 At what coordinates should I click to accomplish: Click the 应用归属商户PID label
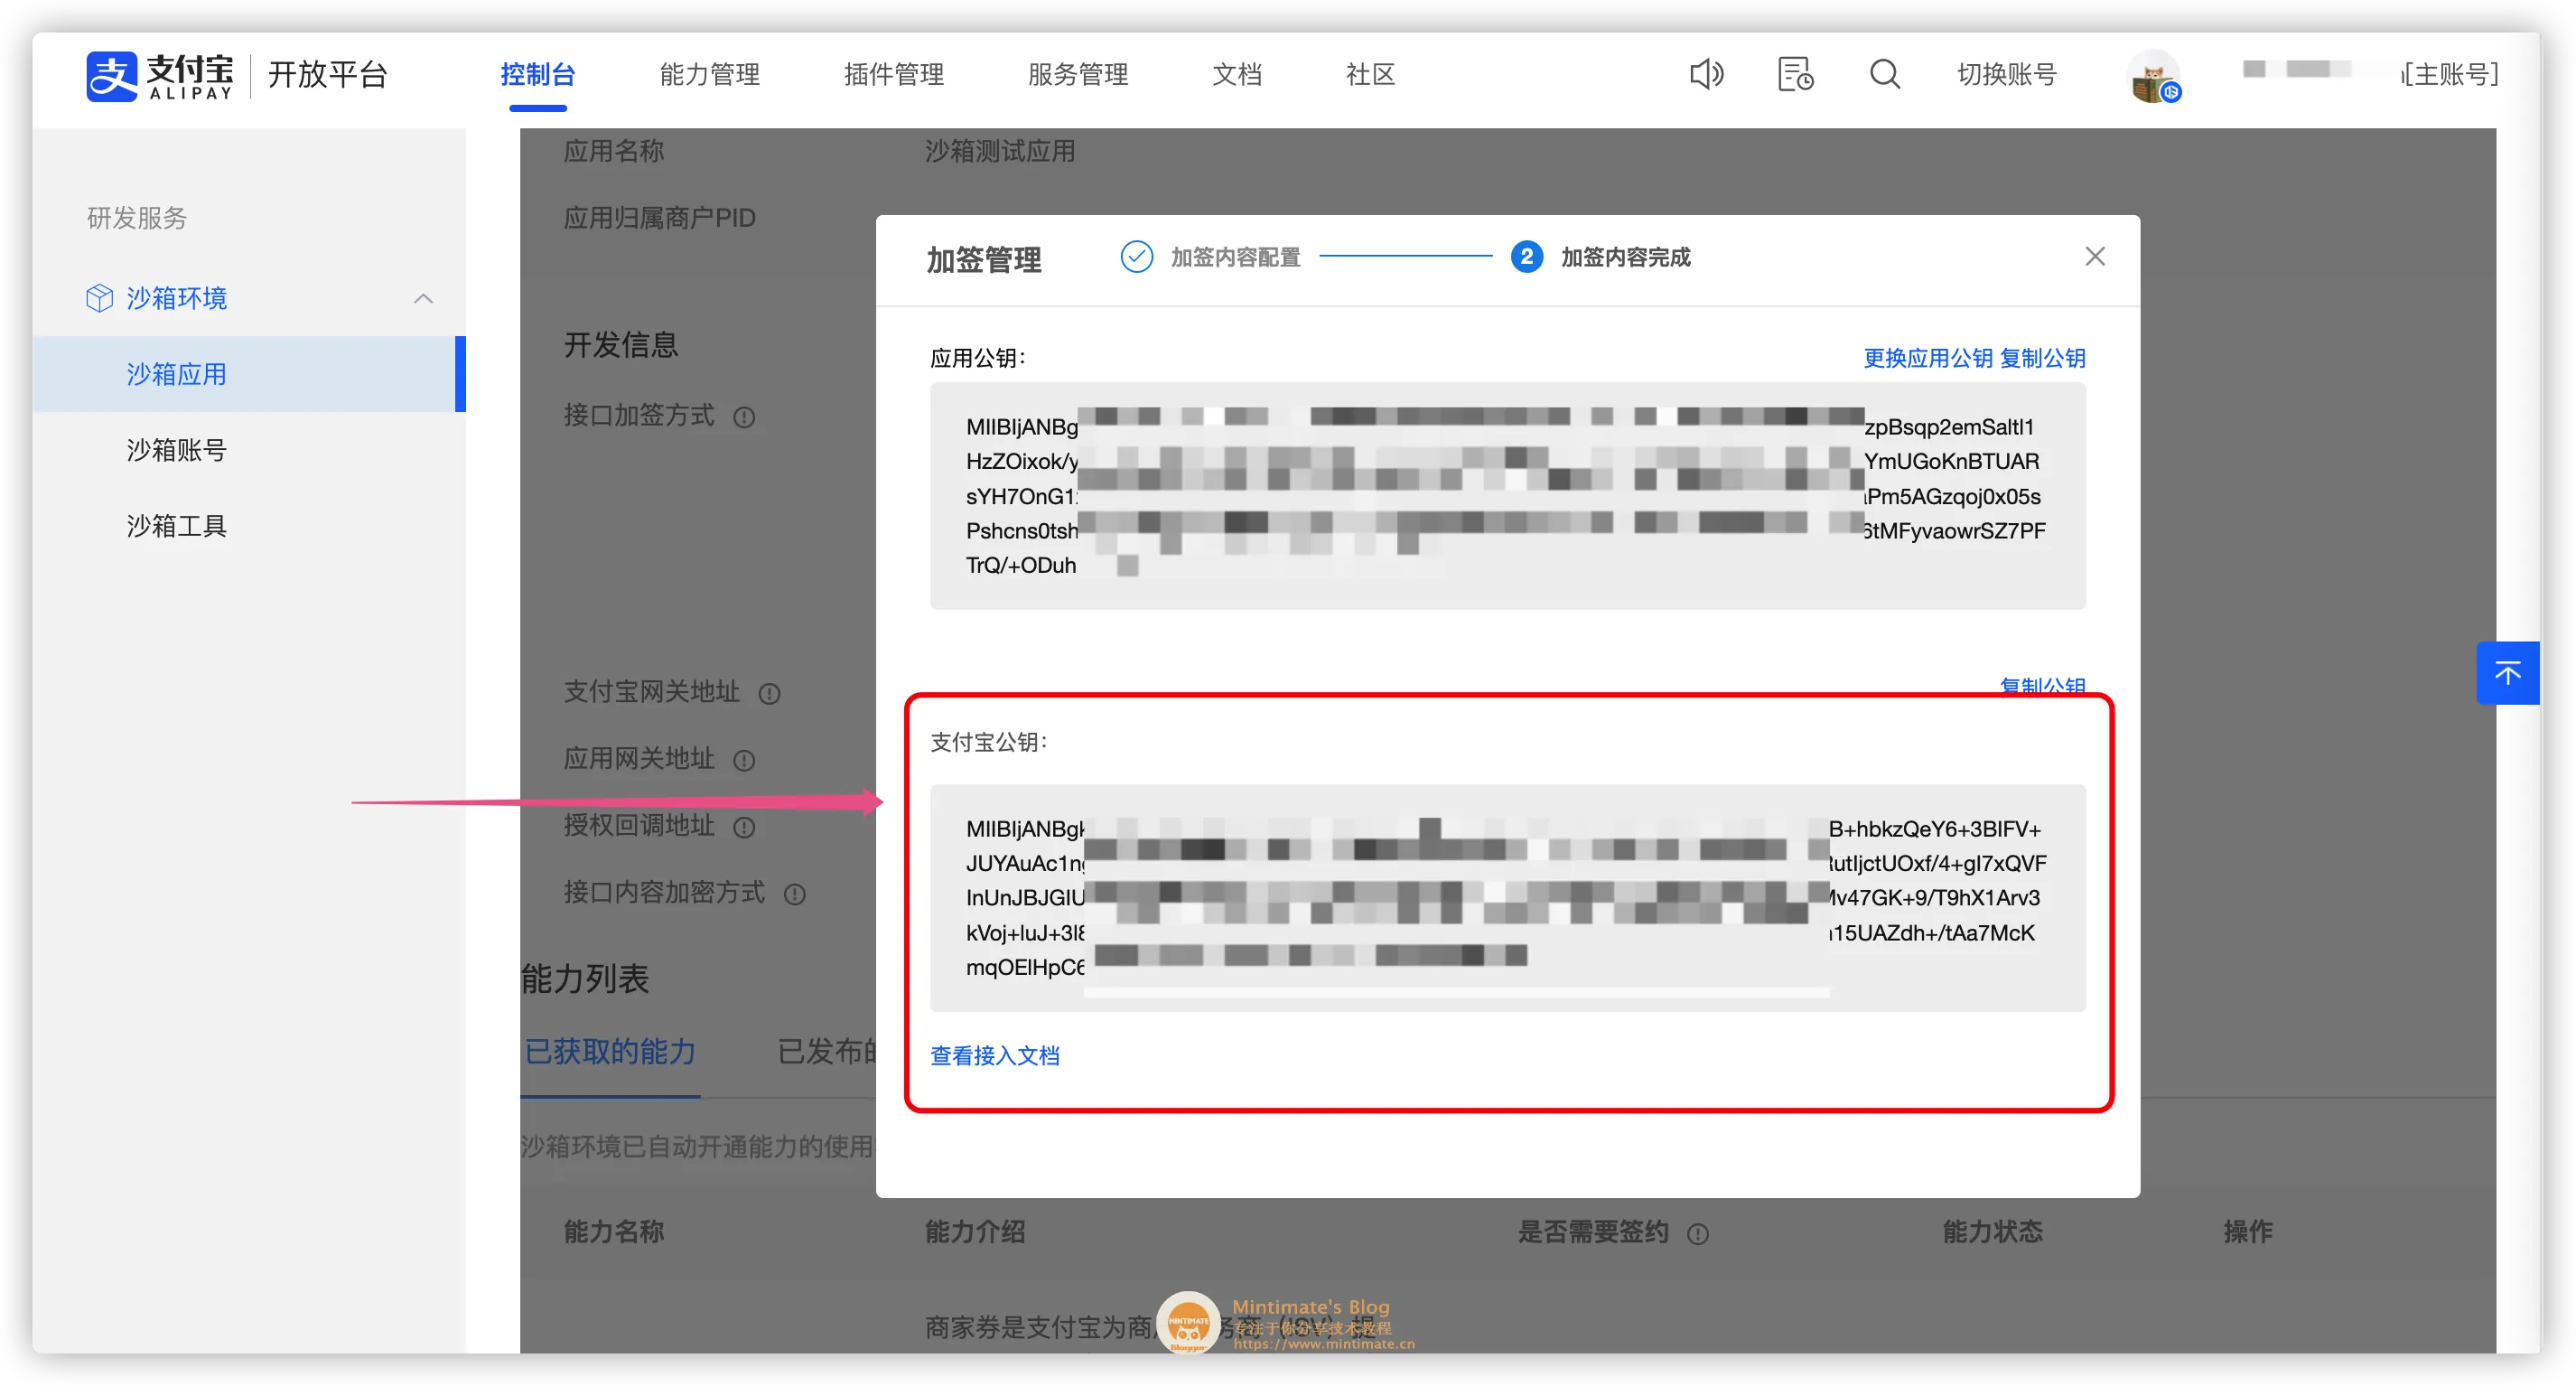[659, 218]
